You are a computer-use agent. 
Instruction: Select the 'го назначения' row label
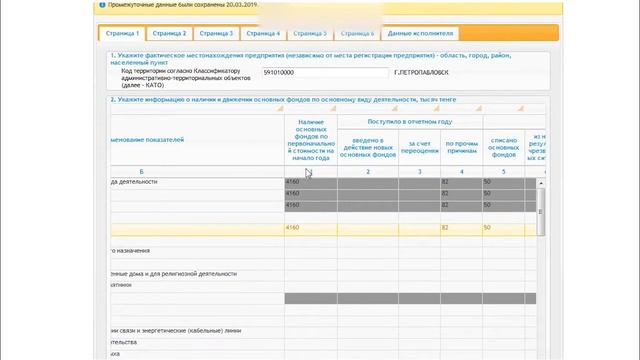click(x=130, y=251)
